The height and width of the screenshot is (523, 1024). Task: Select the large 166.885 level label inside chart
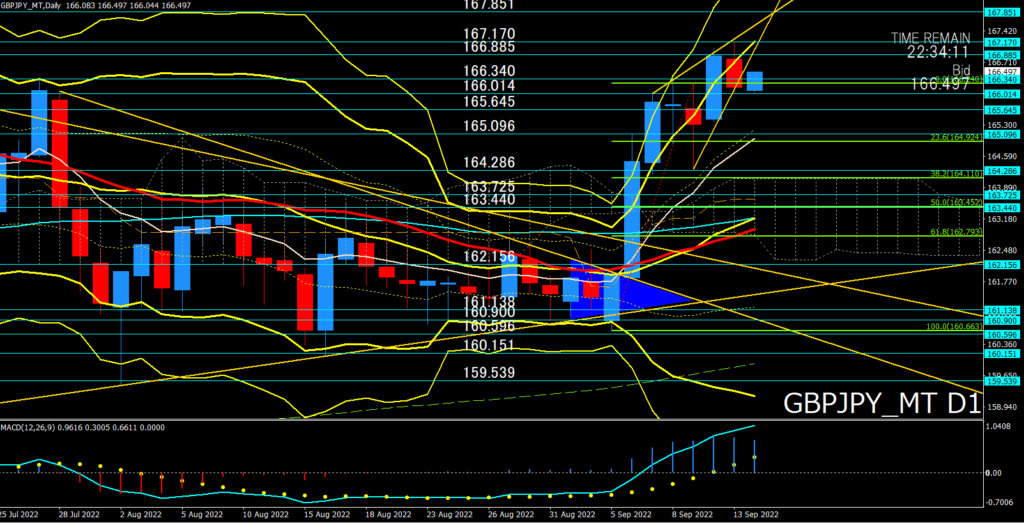[489, 47]
